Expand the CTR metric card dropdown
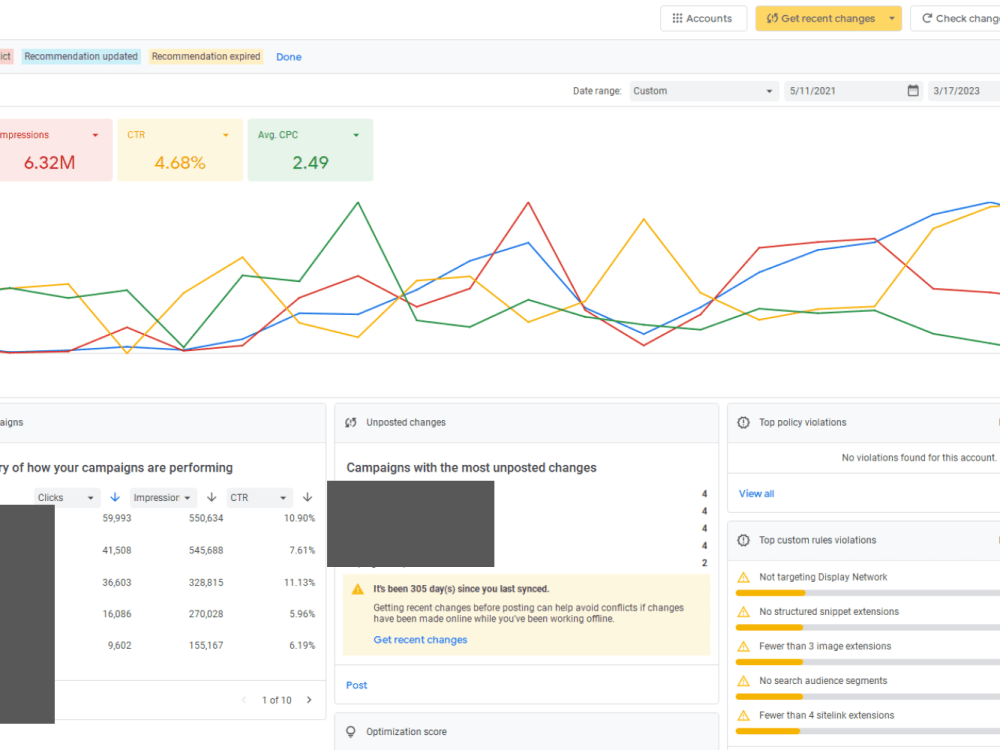Viewport: 1000px width, 750px height. pos(225,135)
